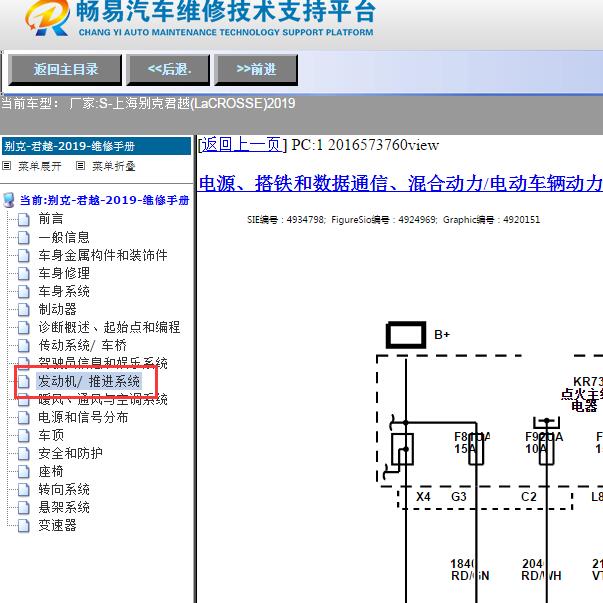This screenshot has width=603, height=603.
Task: Click the 菜单展开 list icon
Action: (7, 166)
